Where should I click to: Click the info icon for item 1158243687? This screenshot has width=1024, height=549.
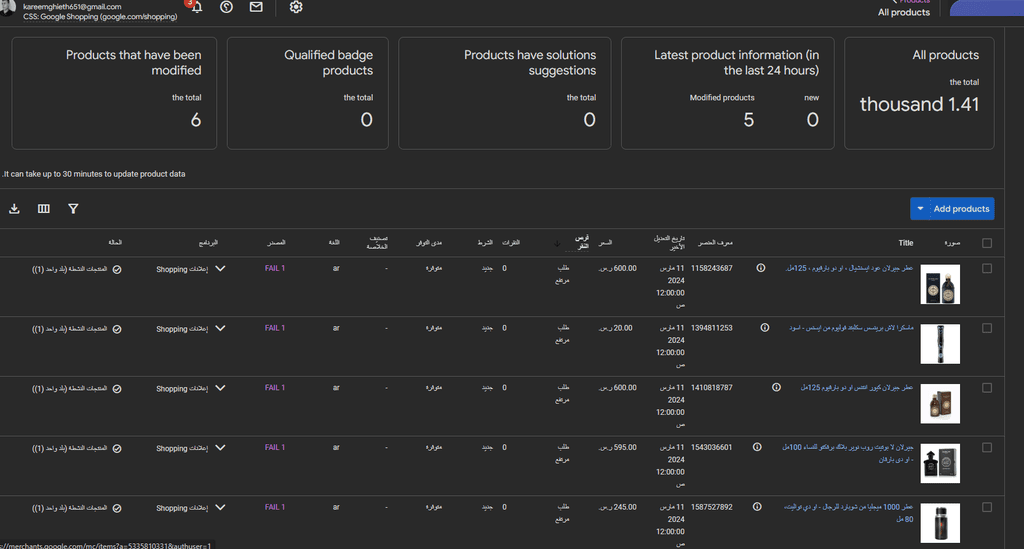click(761, 268)
